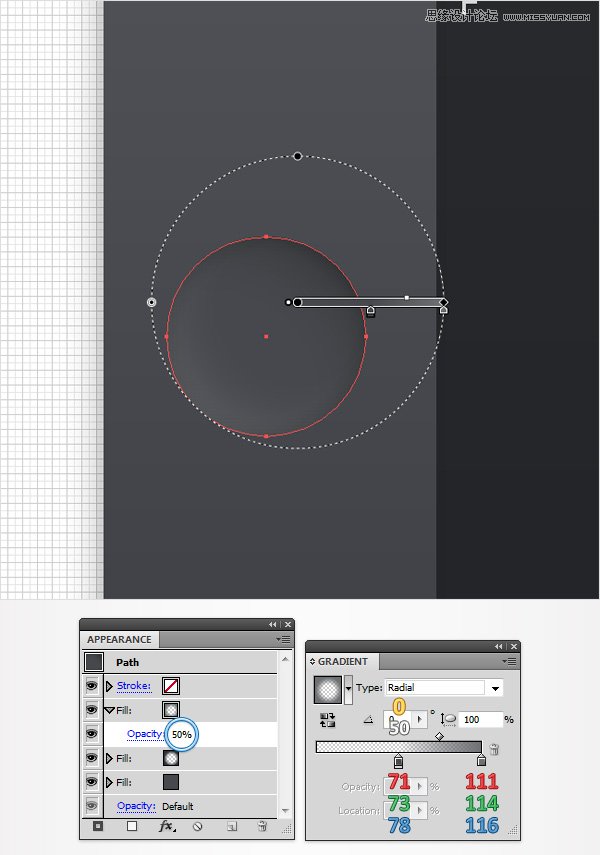
Task: Open the gradient angle value dropdown arrow
Action: (x=419, y=720)
